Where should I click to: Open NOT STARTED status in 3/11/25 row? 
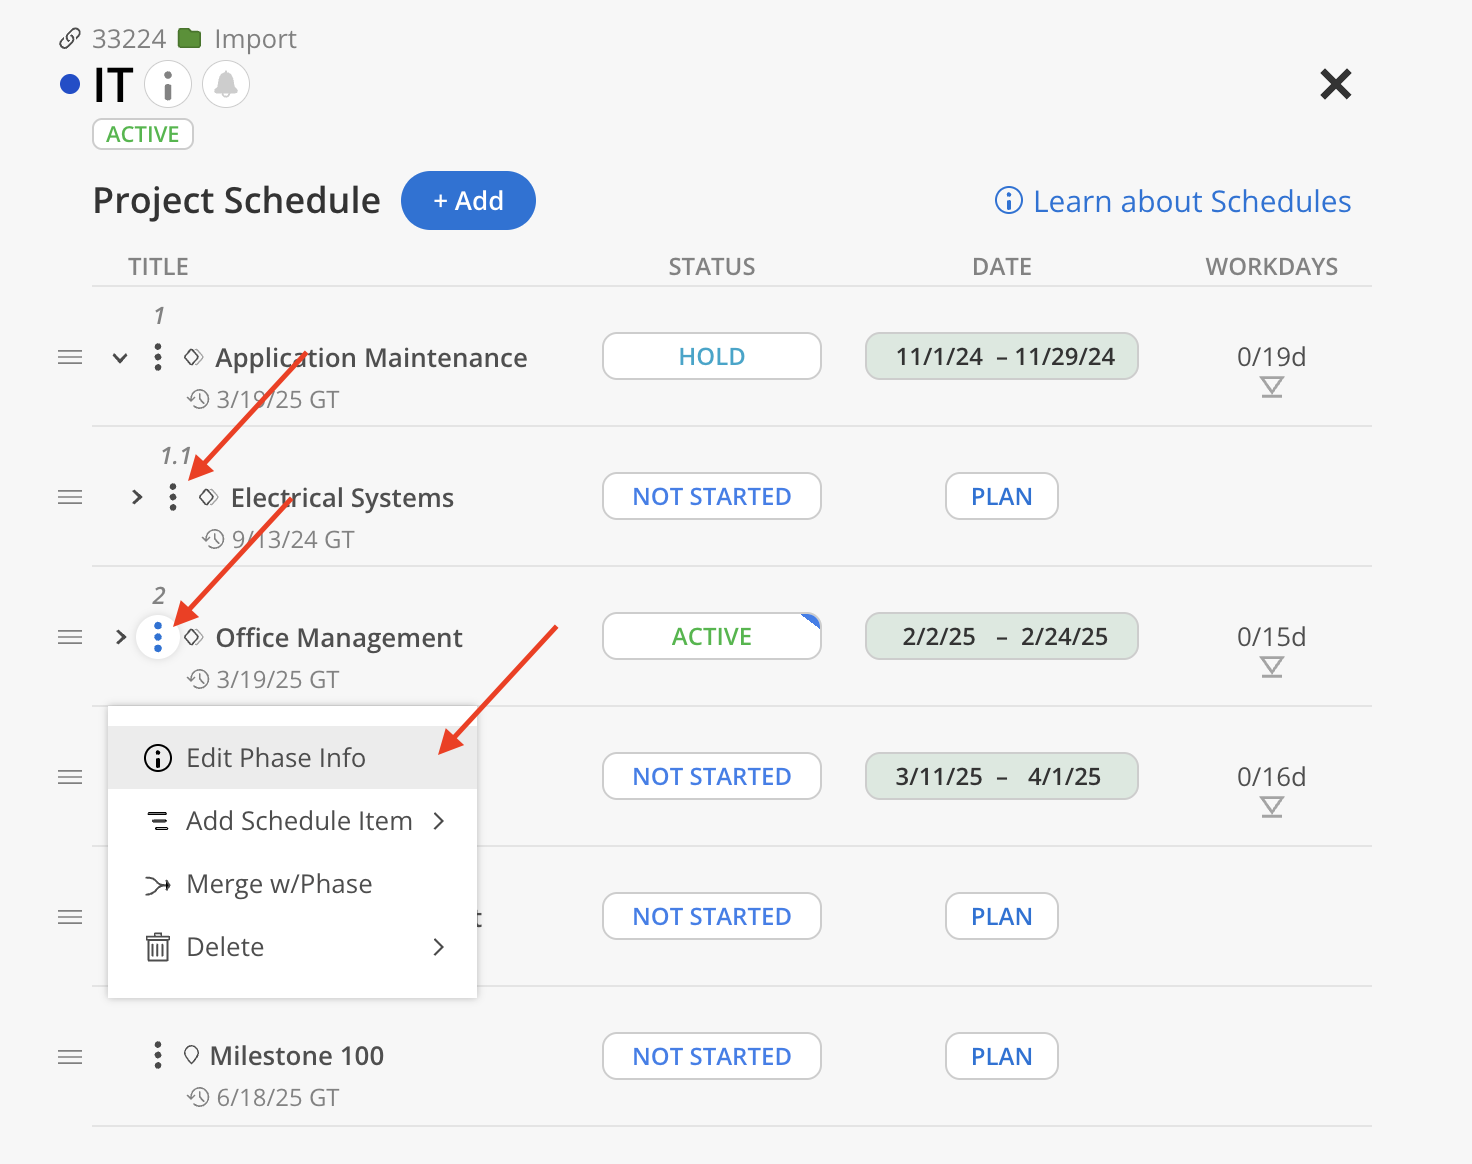coord(712,776)
